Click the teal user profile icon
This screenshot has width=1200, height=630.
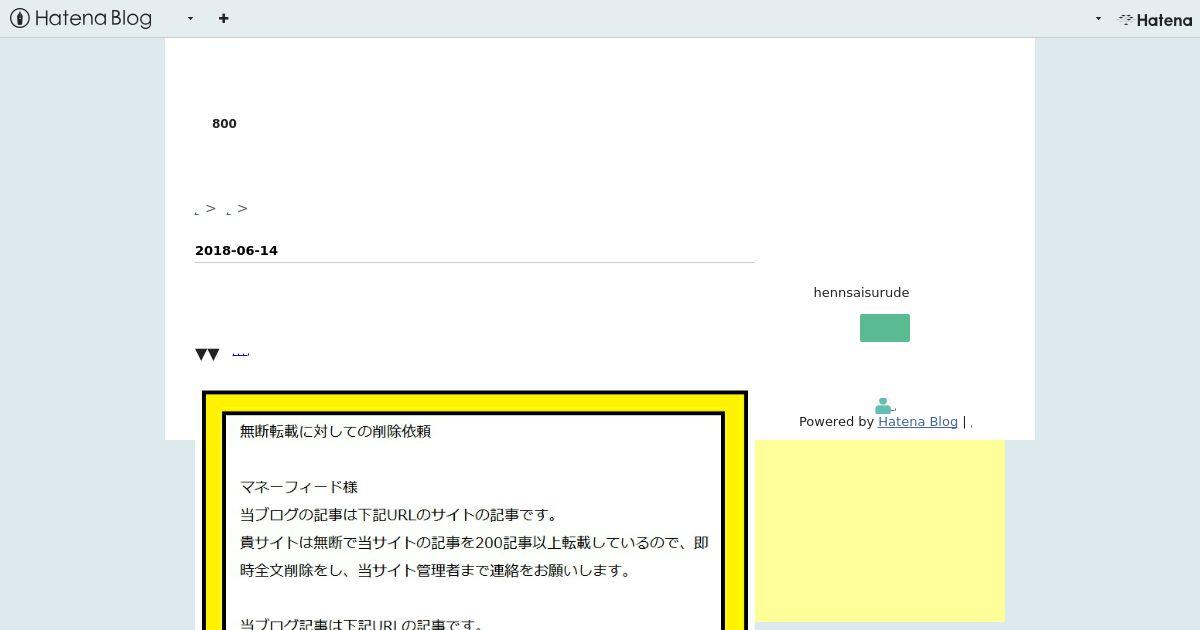(883, 406)
